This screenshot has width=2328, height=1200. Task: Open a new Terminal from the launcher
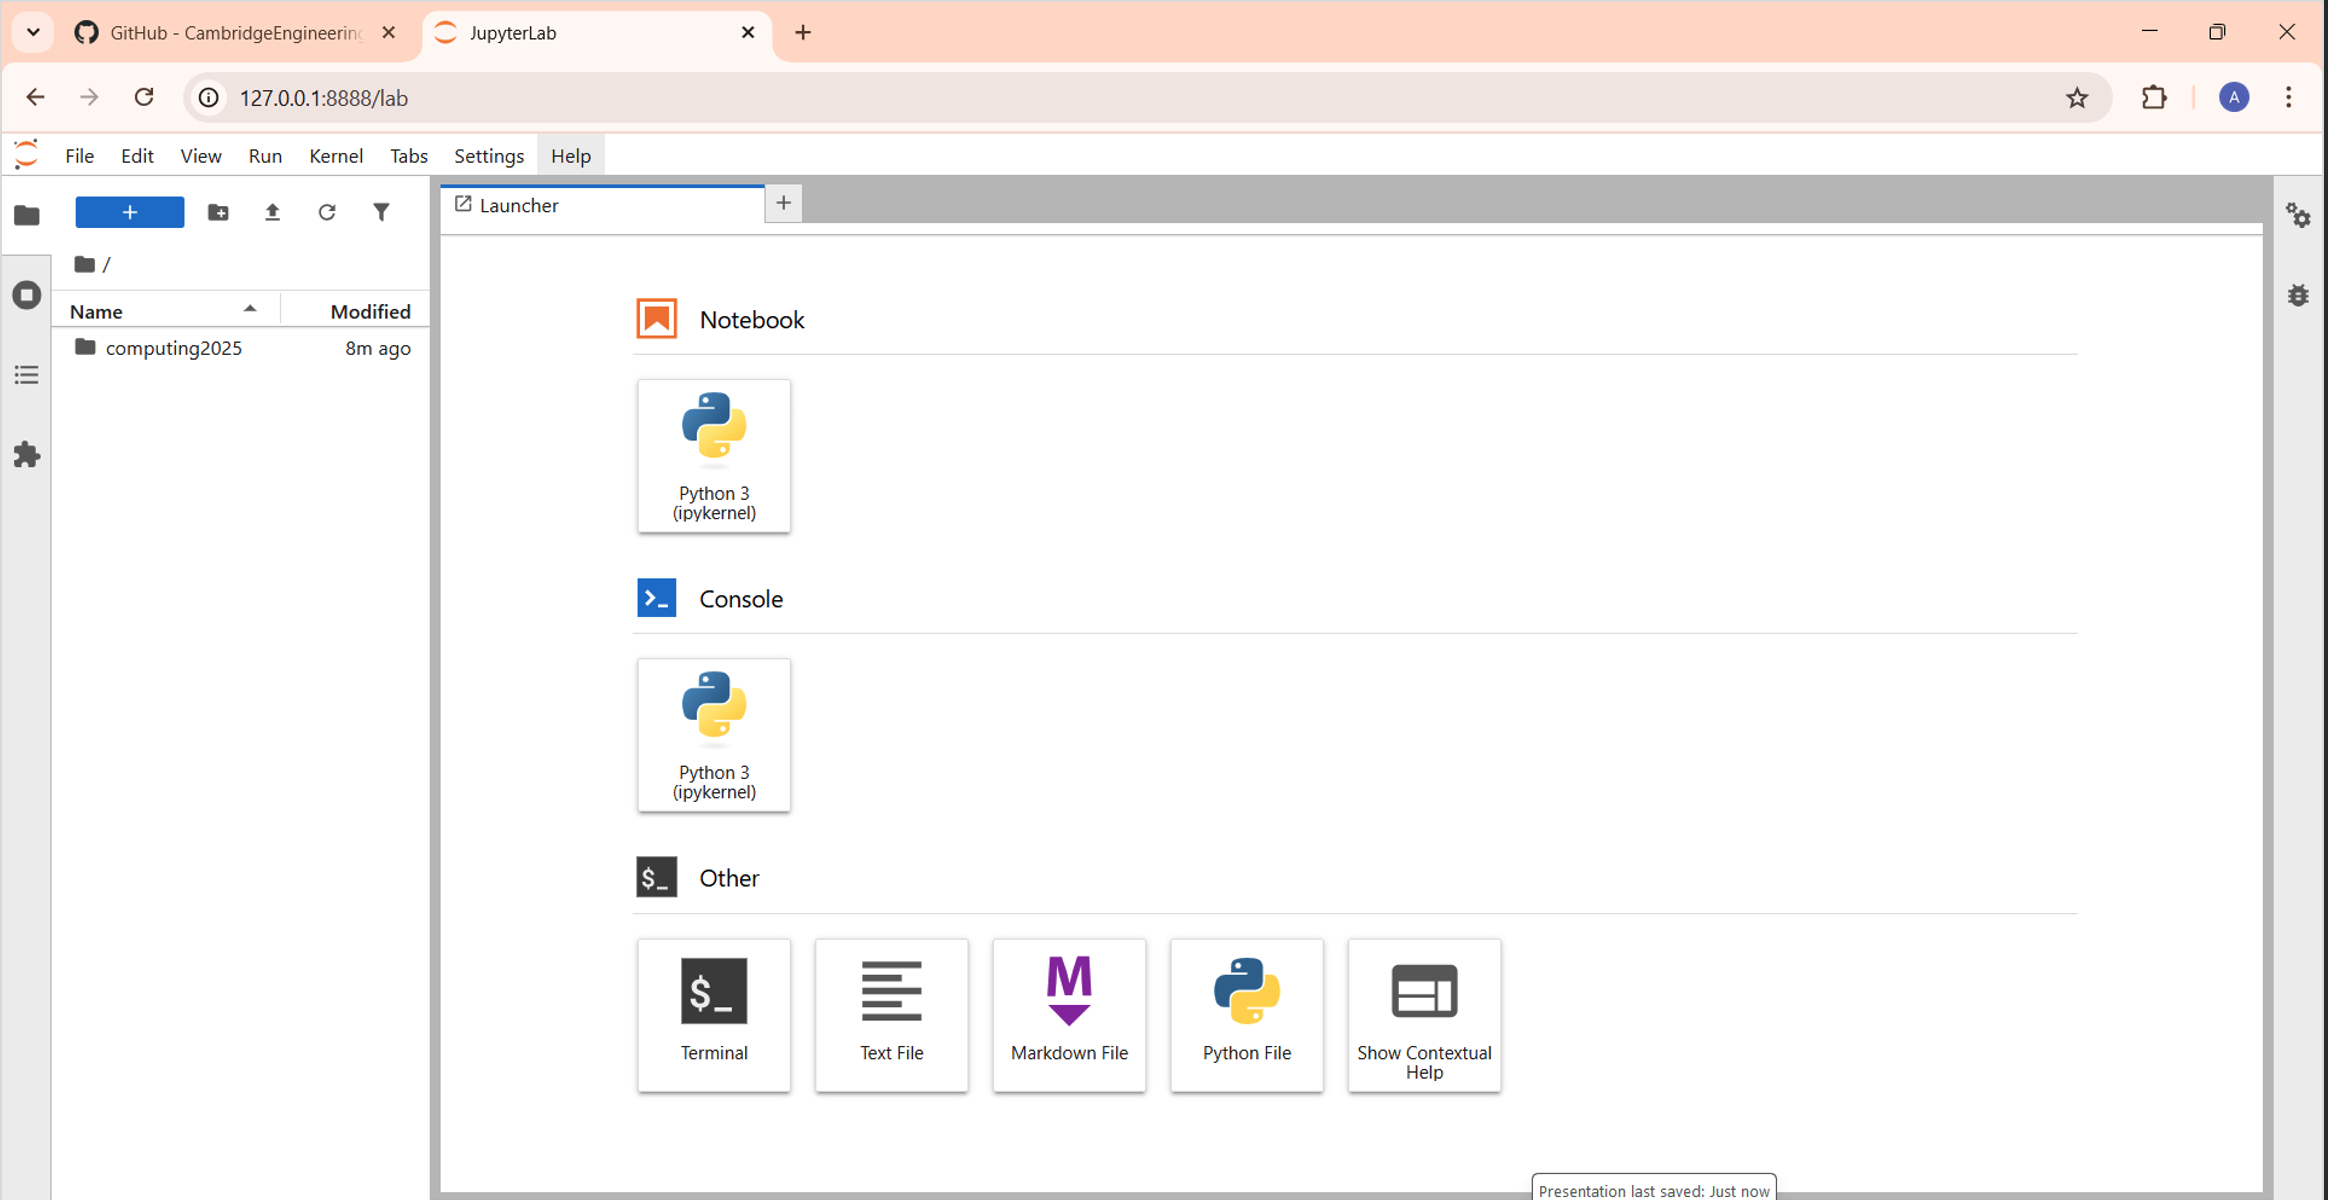coord(713,1014)
